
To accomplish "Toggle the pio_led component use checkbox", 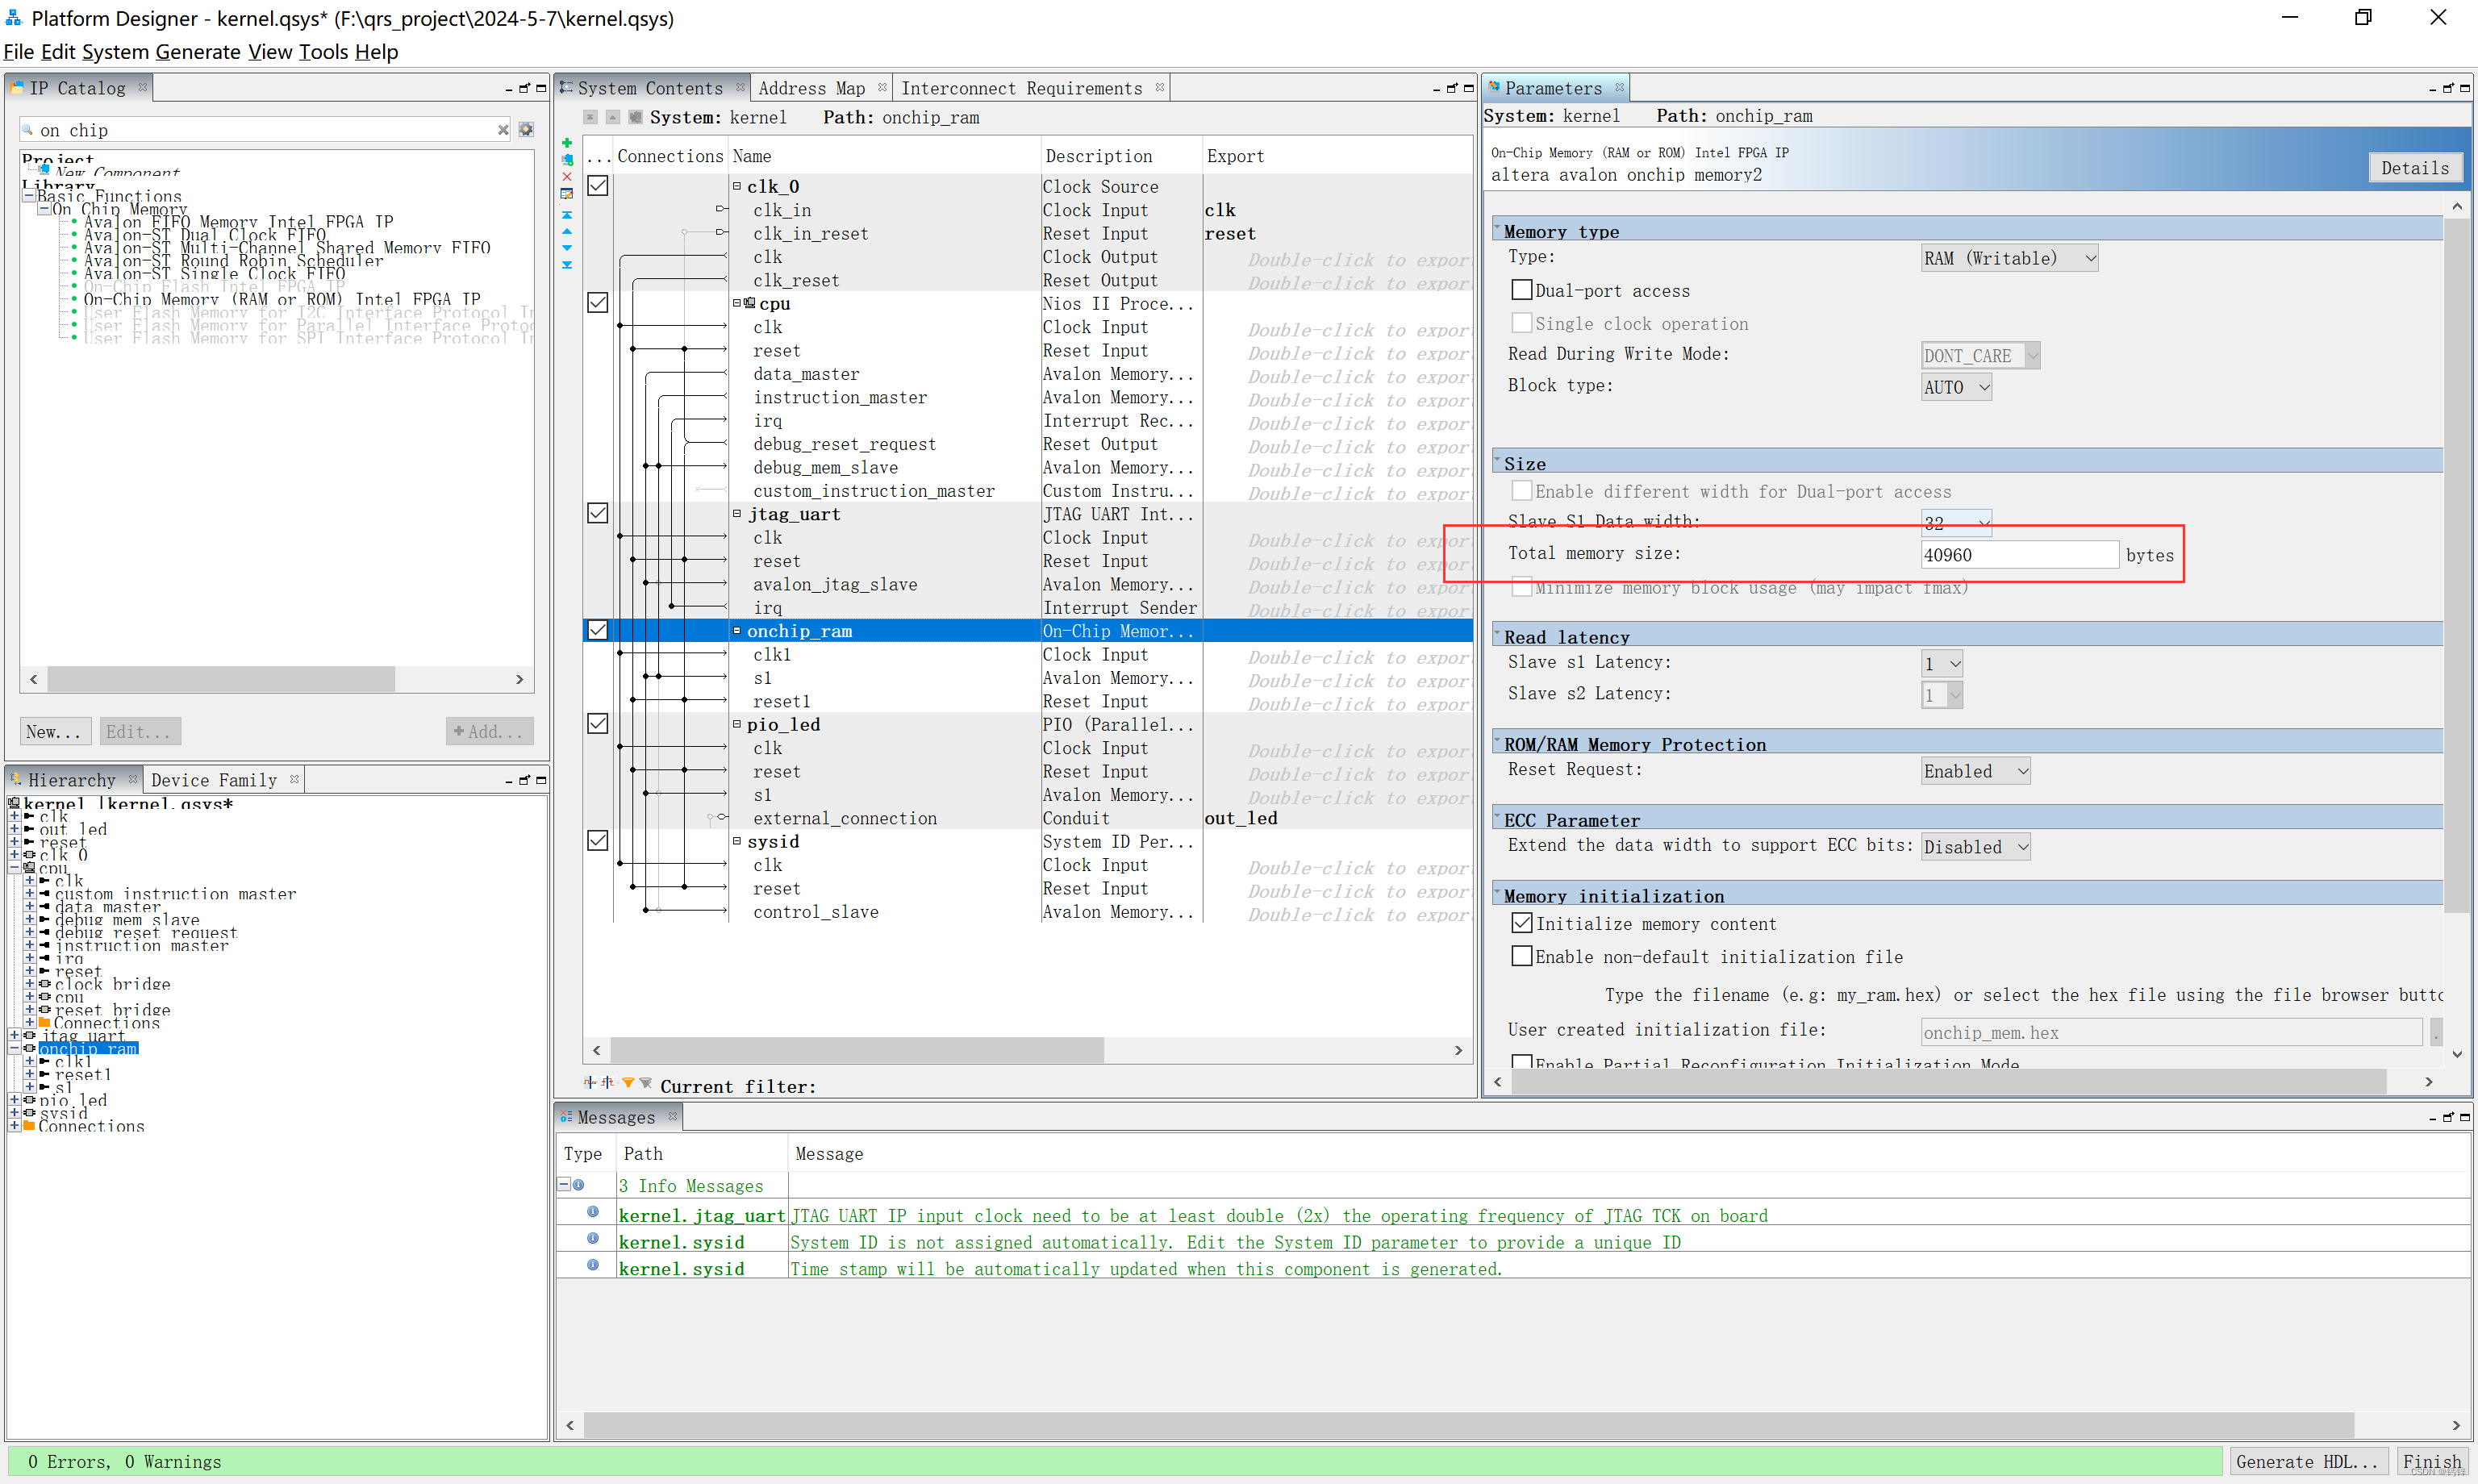I will pos(597,723).
